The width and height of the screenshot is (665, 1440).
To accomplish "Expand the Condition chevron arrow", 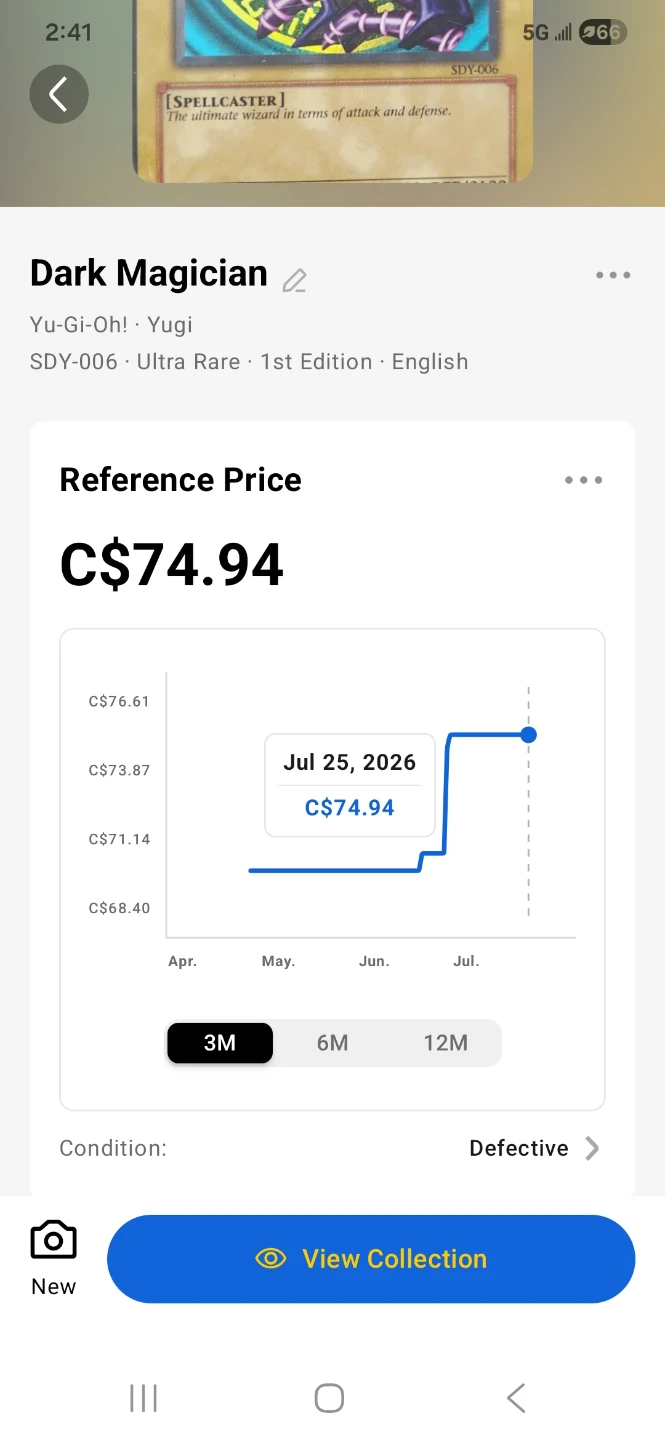I will pos(592,1148).
